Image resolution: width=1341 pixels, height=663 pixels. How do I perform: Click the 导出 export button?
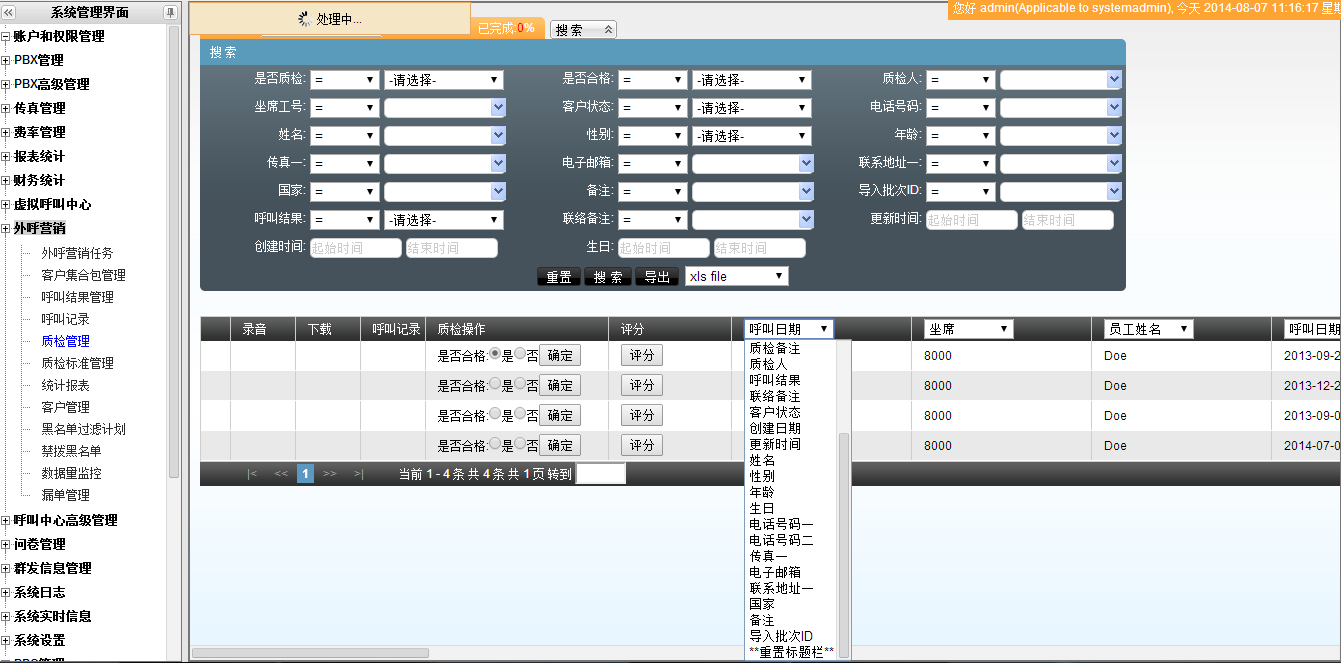pos(657,277)
